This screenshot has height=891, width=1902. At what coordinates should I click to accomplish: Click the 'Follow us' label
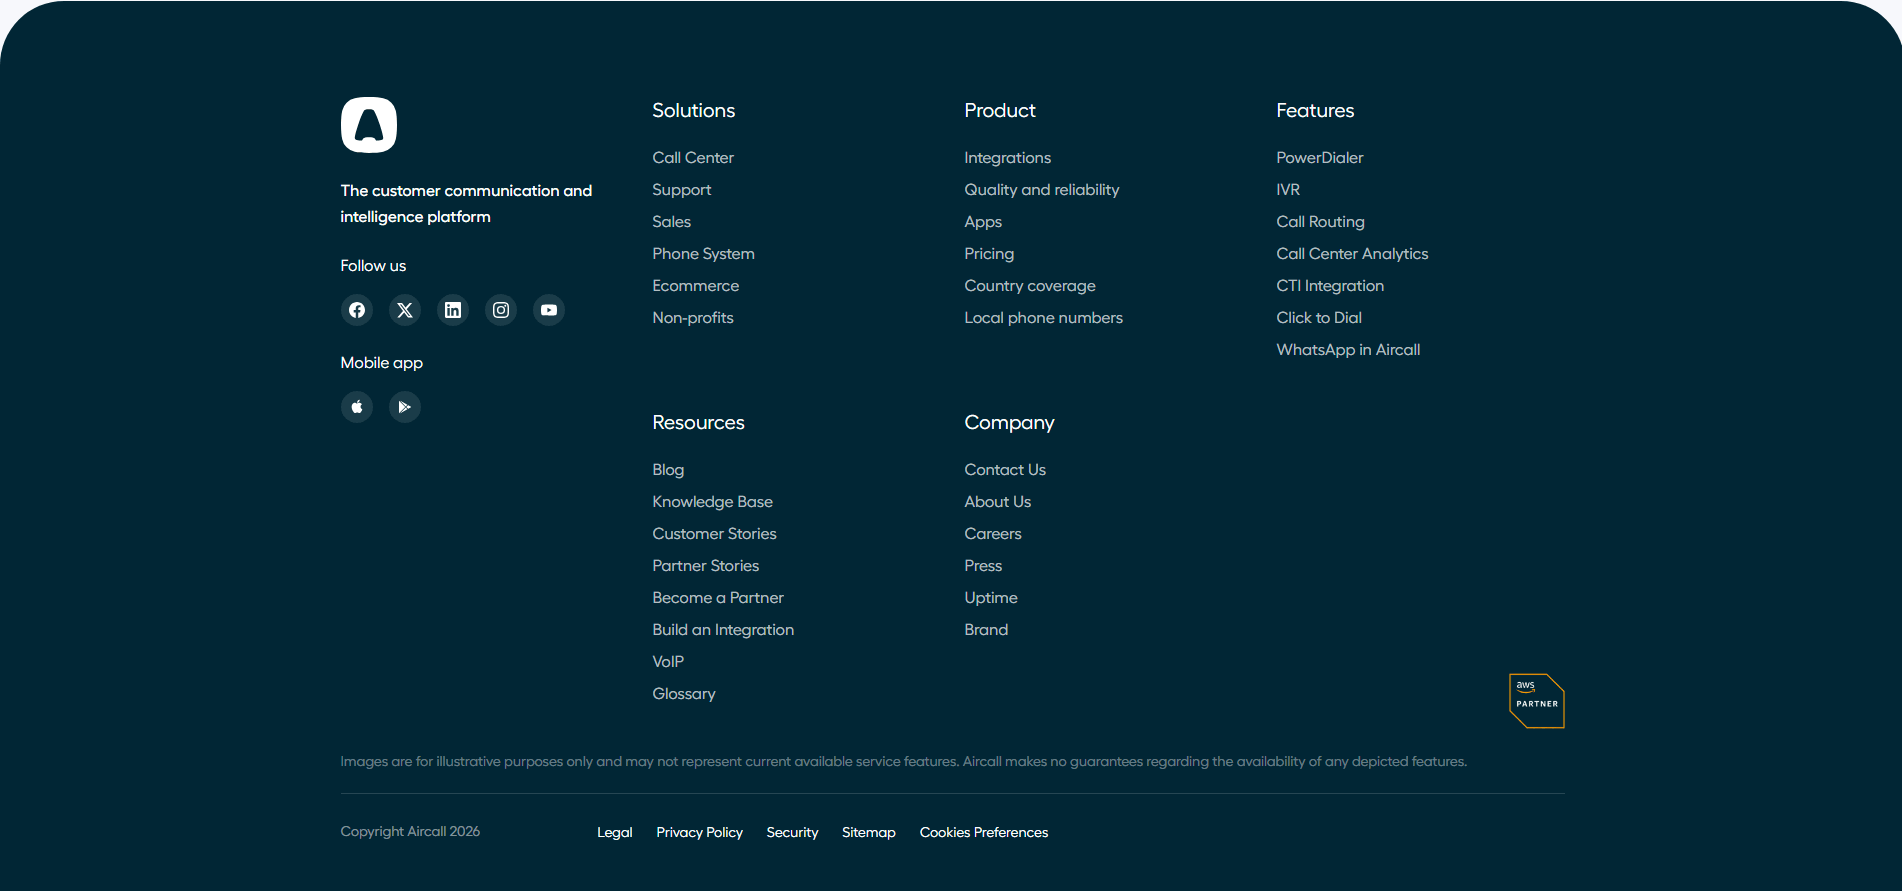click(x=373, y=266)
